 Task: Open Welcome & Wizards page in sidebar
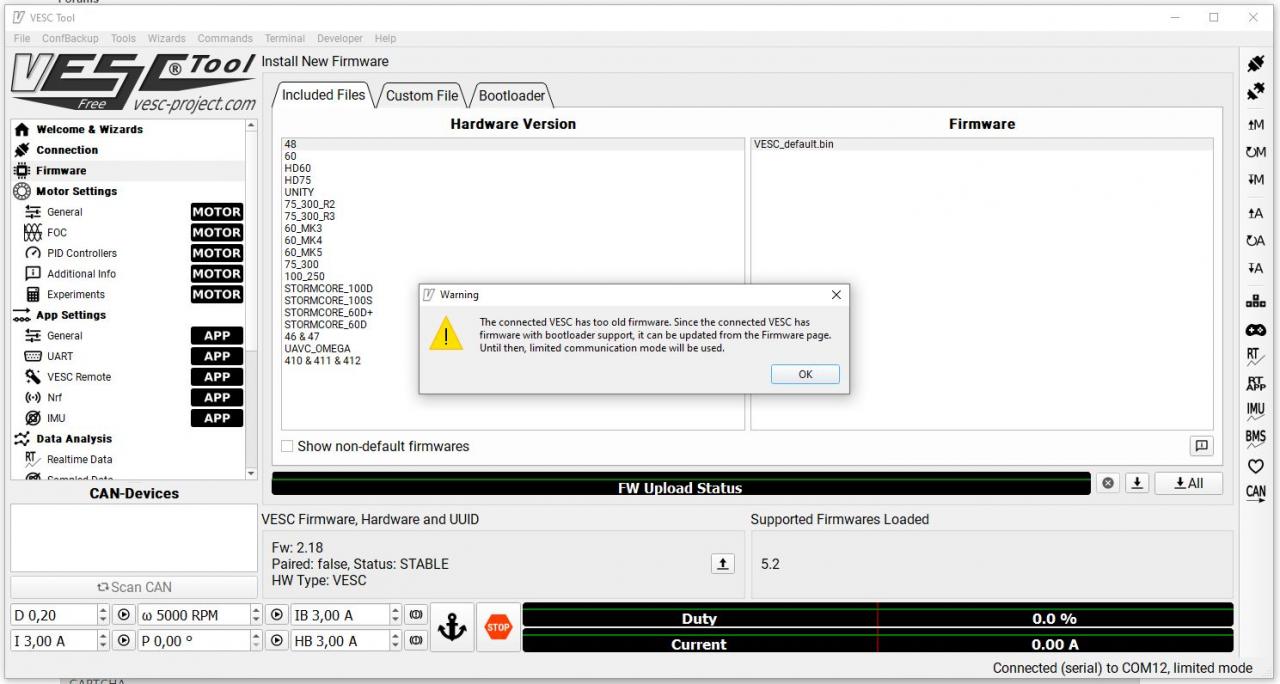89,129
